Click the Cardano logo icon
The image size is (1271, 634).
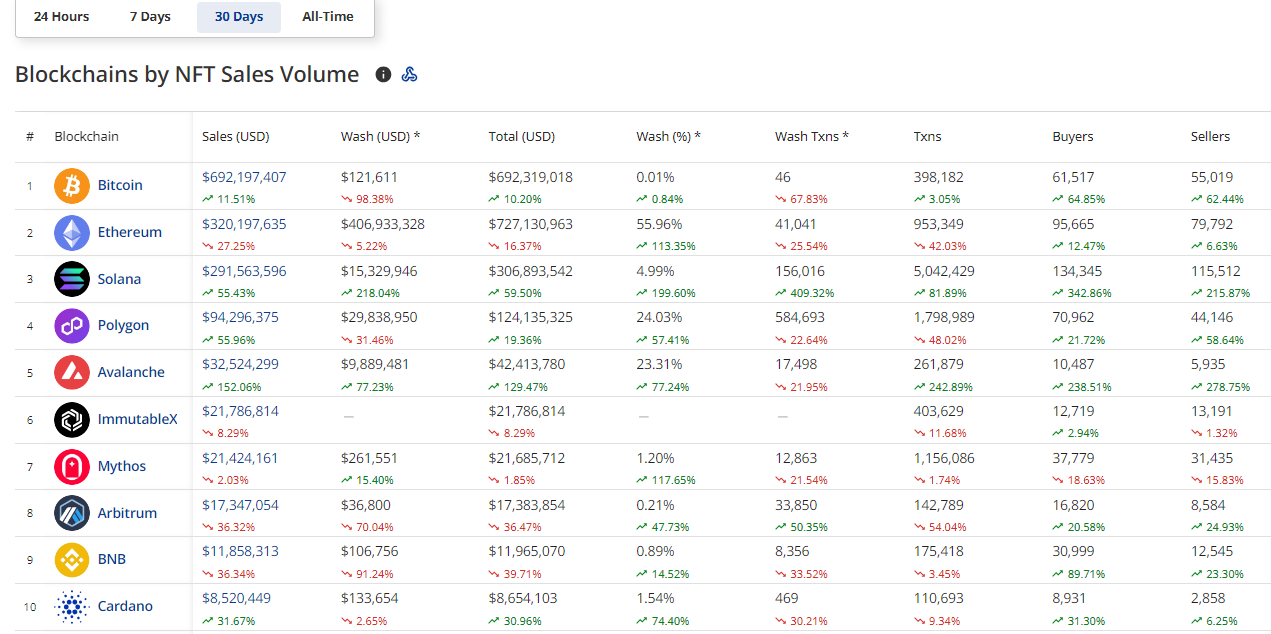72,607
